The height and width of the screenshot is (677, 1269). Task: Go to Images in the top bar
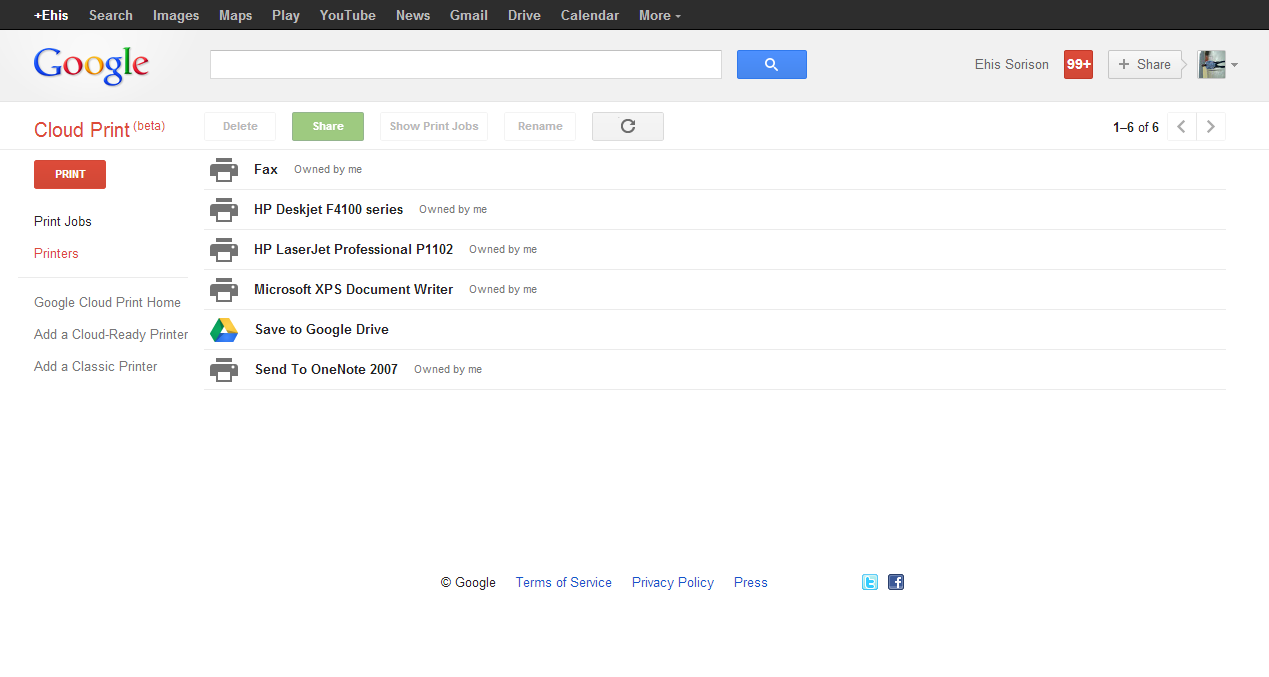pyautogui.click(x=176, y=15)
